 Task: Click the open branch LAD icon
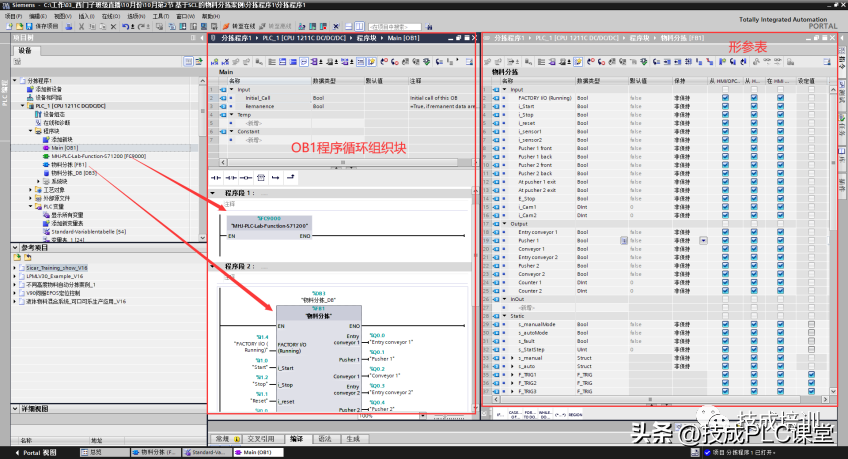[x=276, y=177]
